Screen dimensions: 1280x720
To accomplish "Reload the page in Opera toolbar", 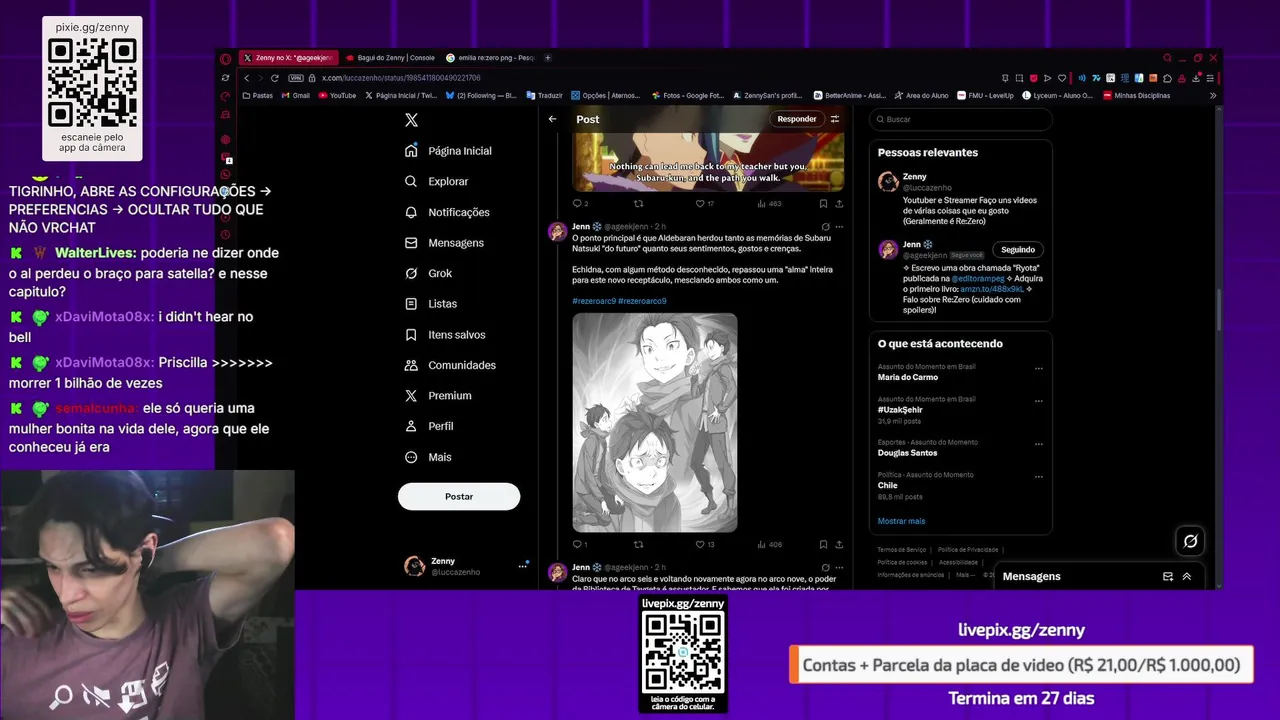I will (275, 78).
